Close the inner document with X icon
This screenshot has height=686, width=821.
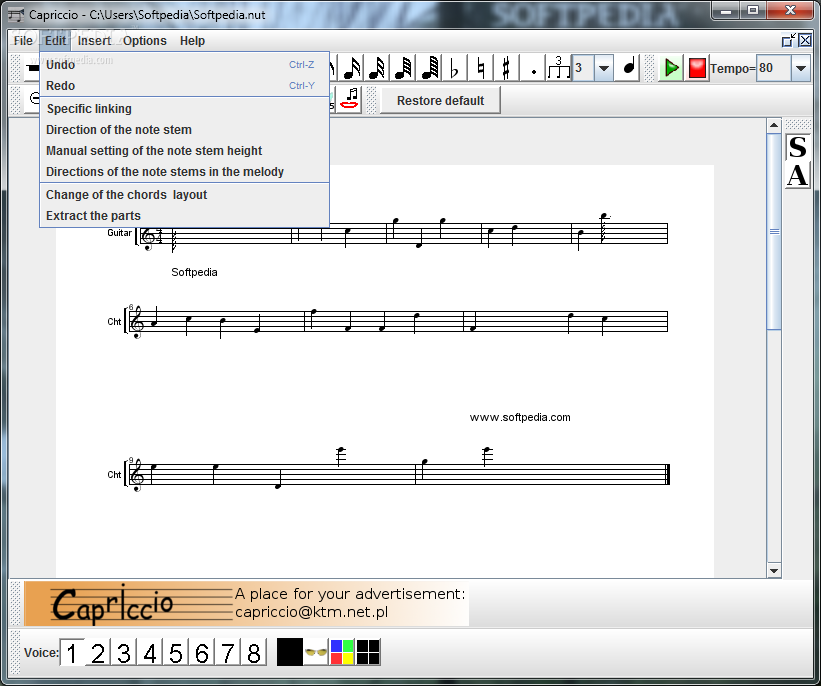805,40
